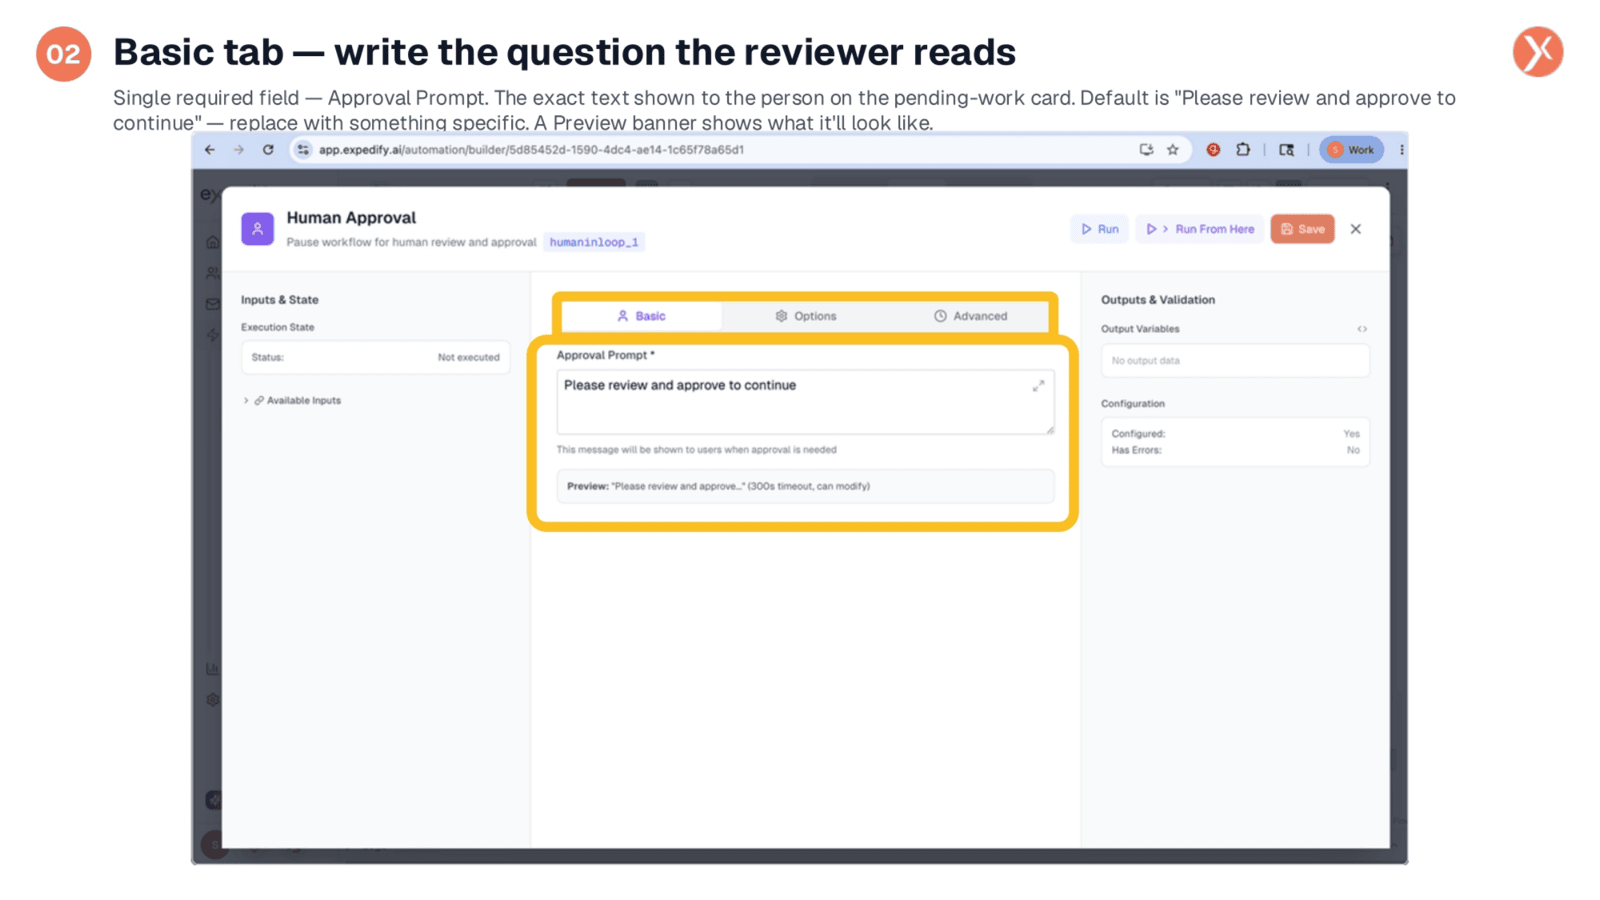Image resolution: width=1600 pixels, height=900 pixels.
Task: Save the node configuration
Action: (1303, 229)
